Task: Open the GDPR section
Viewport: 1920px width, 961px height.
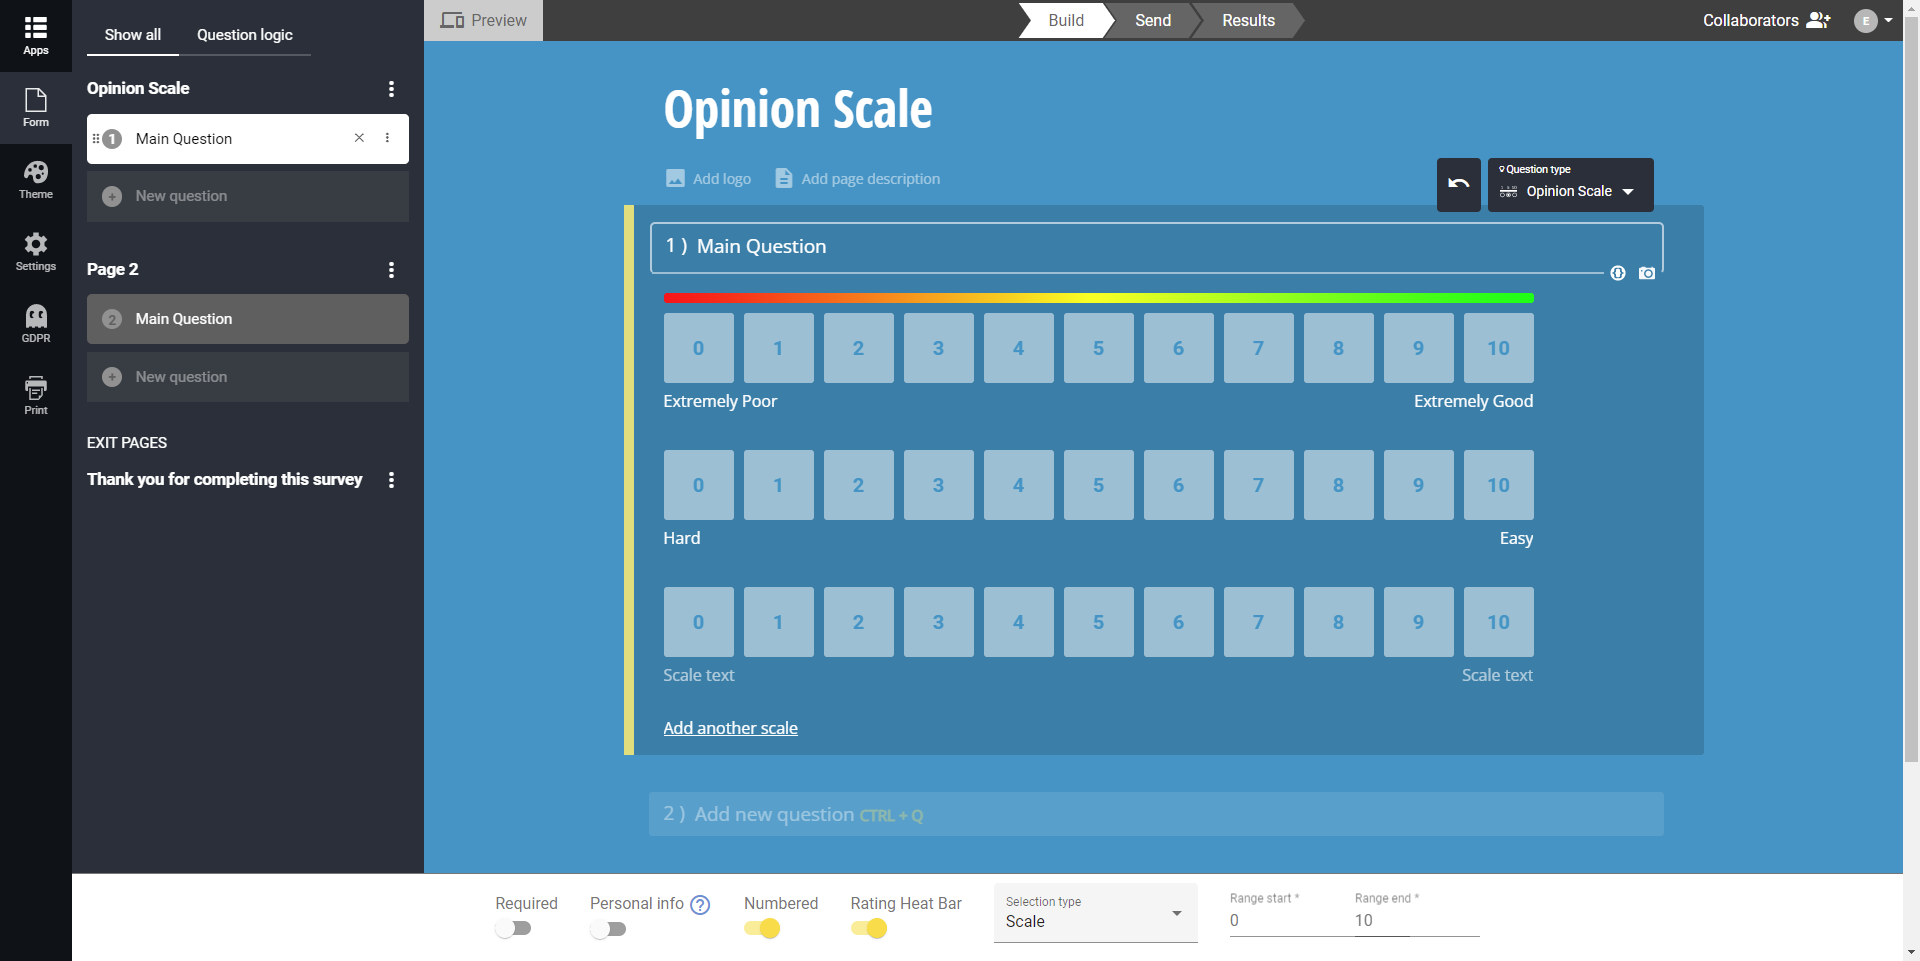Action: click(36, 324)
